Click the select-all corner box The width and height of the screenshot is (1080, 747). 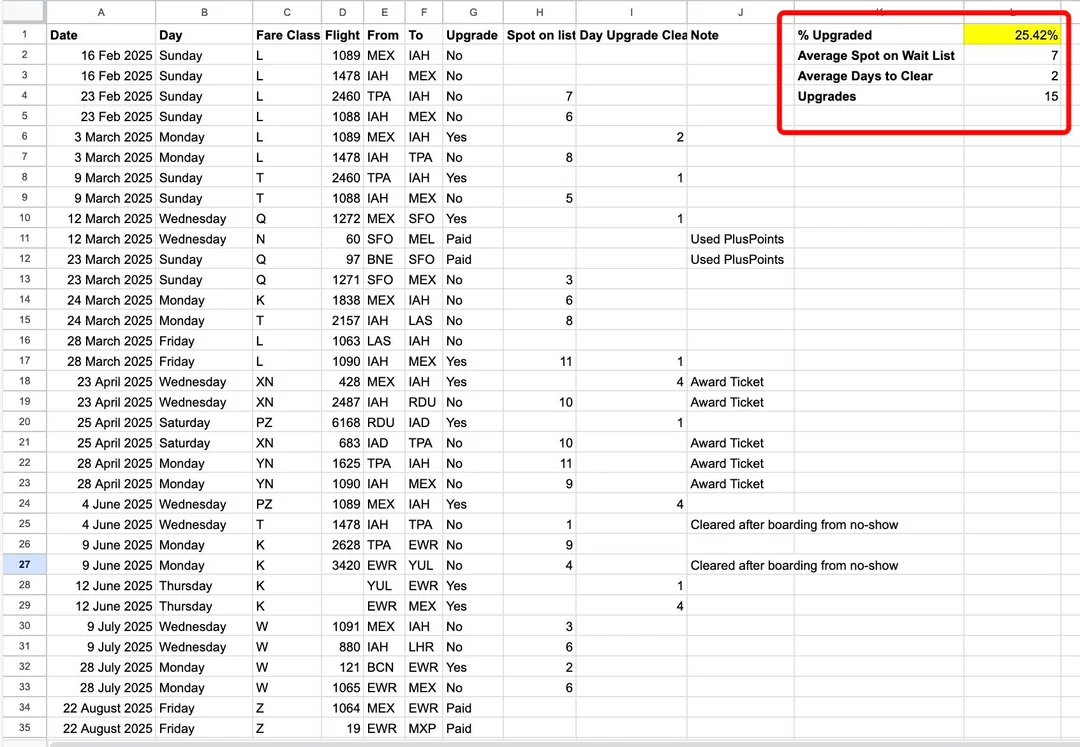[x=23, y=12]
